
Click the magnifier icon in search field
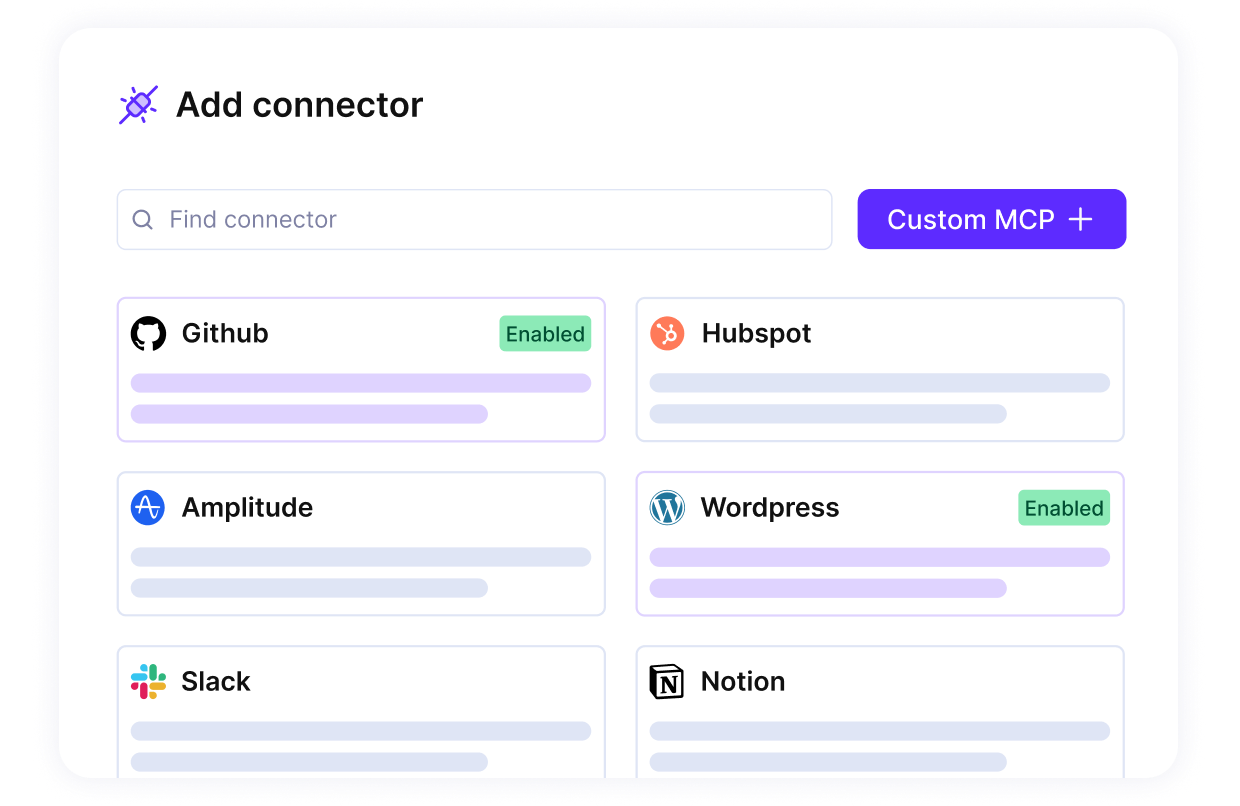tap(143, 219)
